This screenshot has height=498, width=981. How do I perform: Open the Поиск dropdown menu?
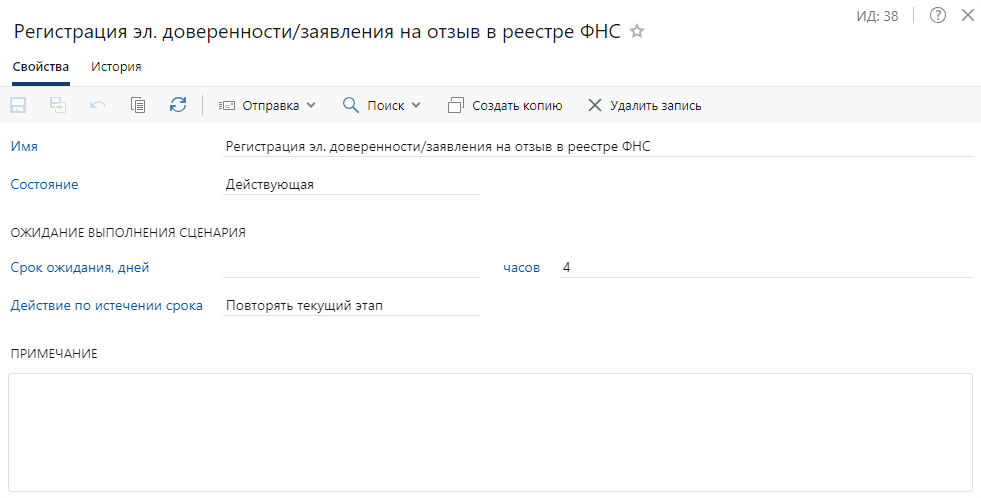coord(382,105)
